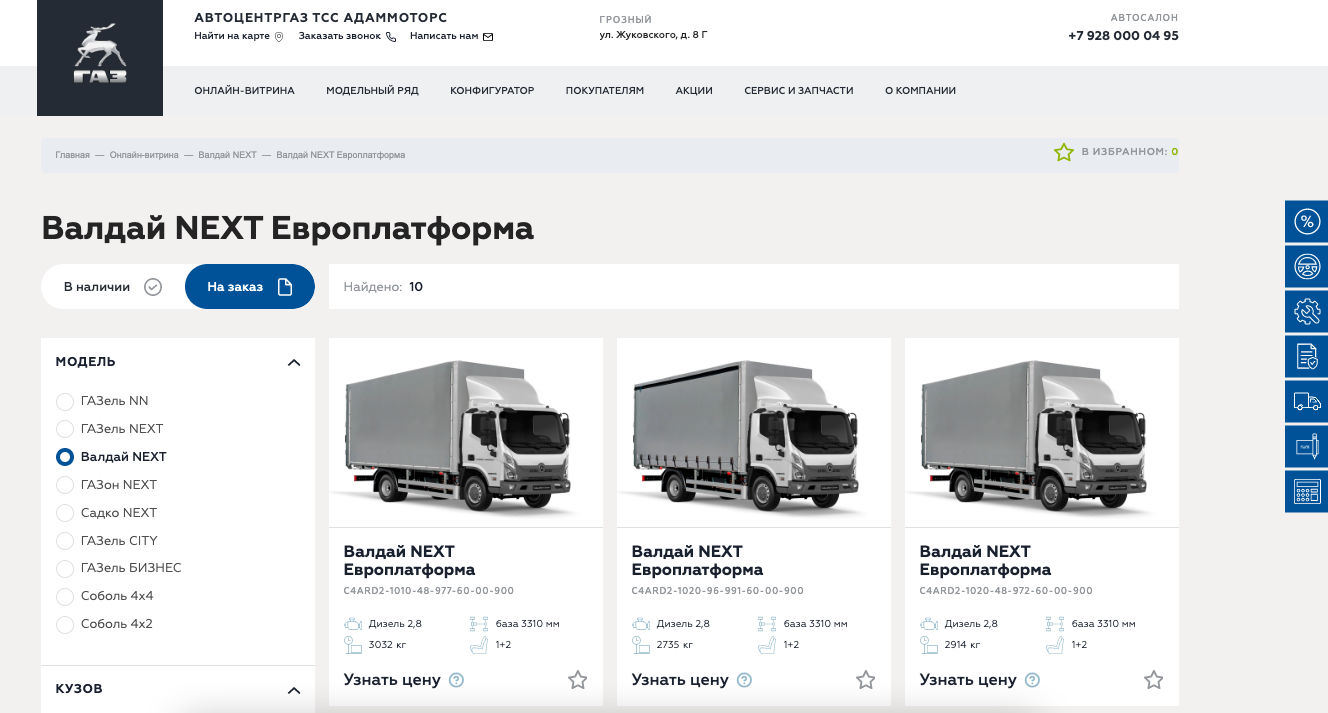Click the document icon in На заказ
The width and height of the screenshot is (1328, 713).
[x=285, y=287]
